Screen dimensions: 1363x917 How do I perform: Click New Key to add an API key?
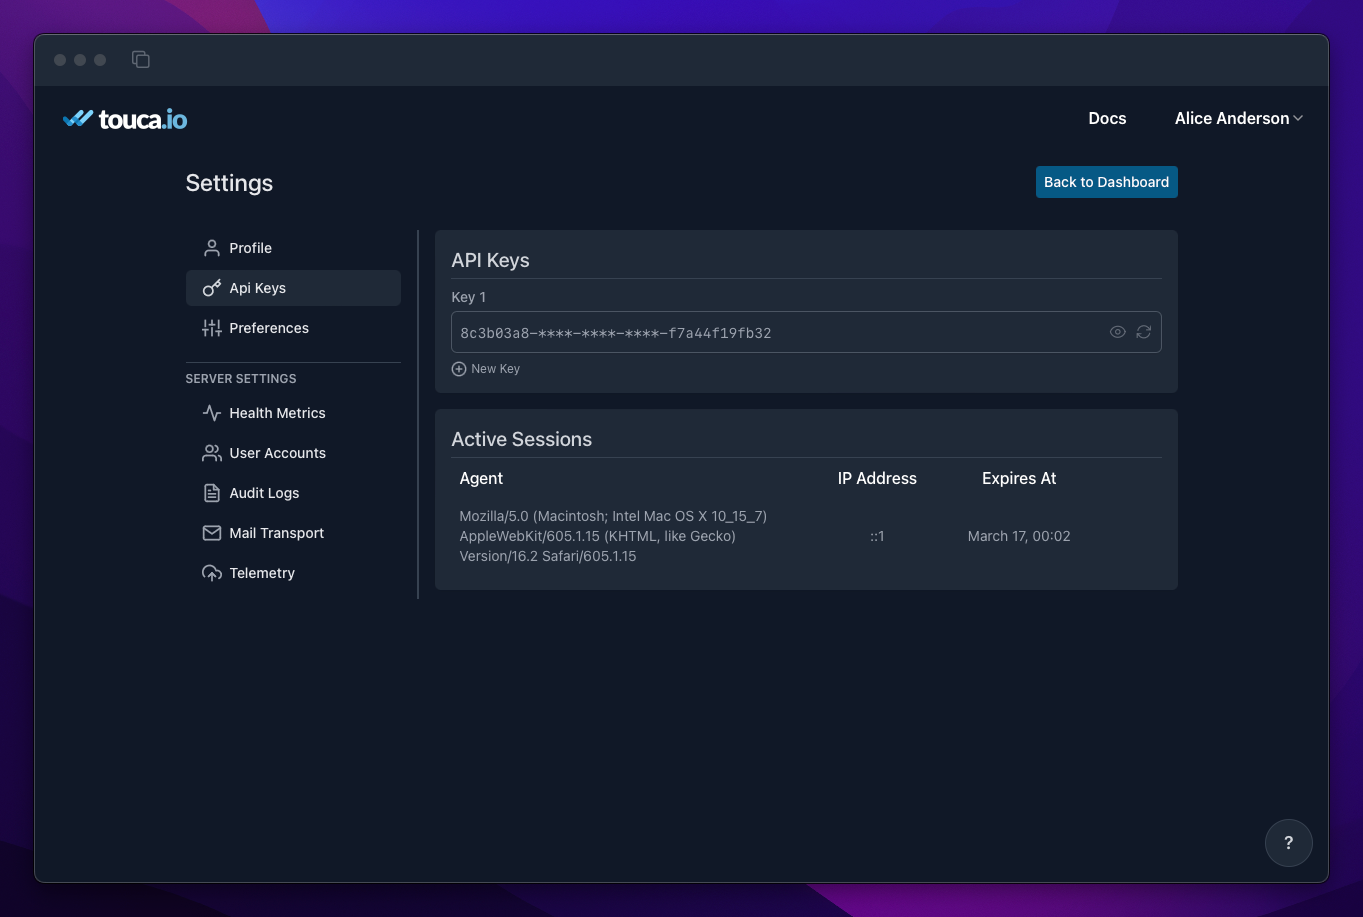[x=486, y=369]
